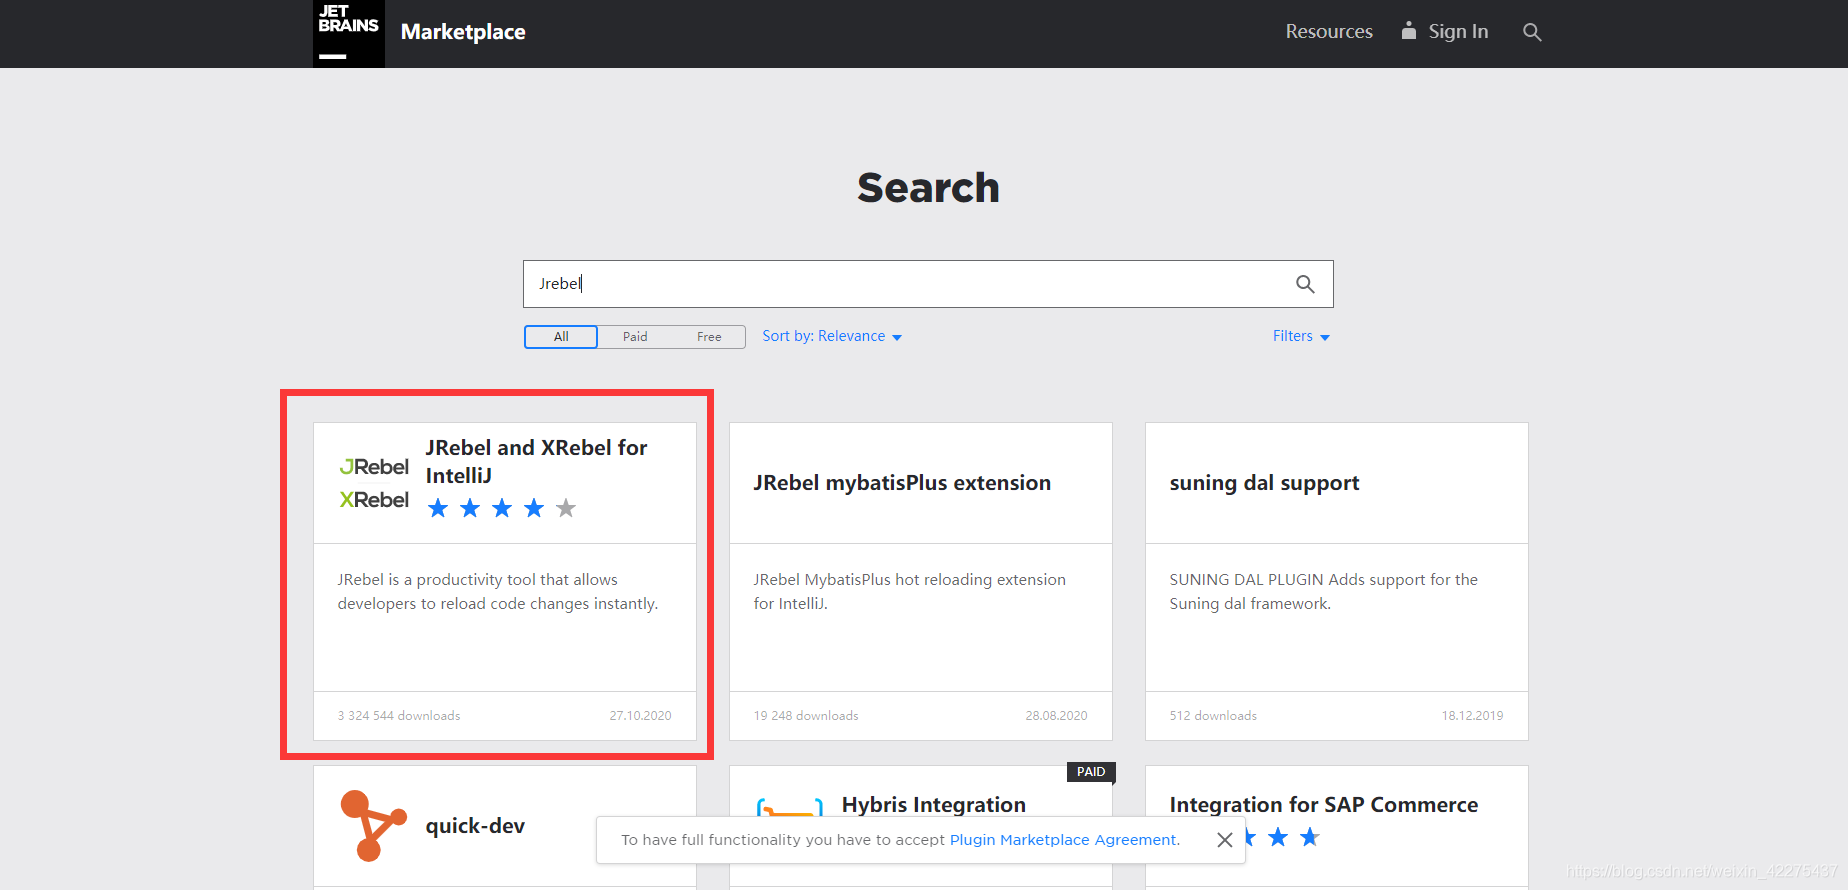1848x890 pixels.
Task: Open the Hybris Integration plugin title
Action: (934, 805)
